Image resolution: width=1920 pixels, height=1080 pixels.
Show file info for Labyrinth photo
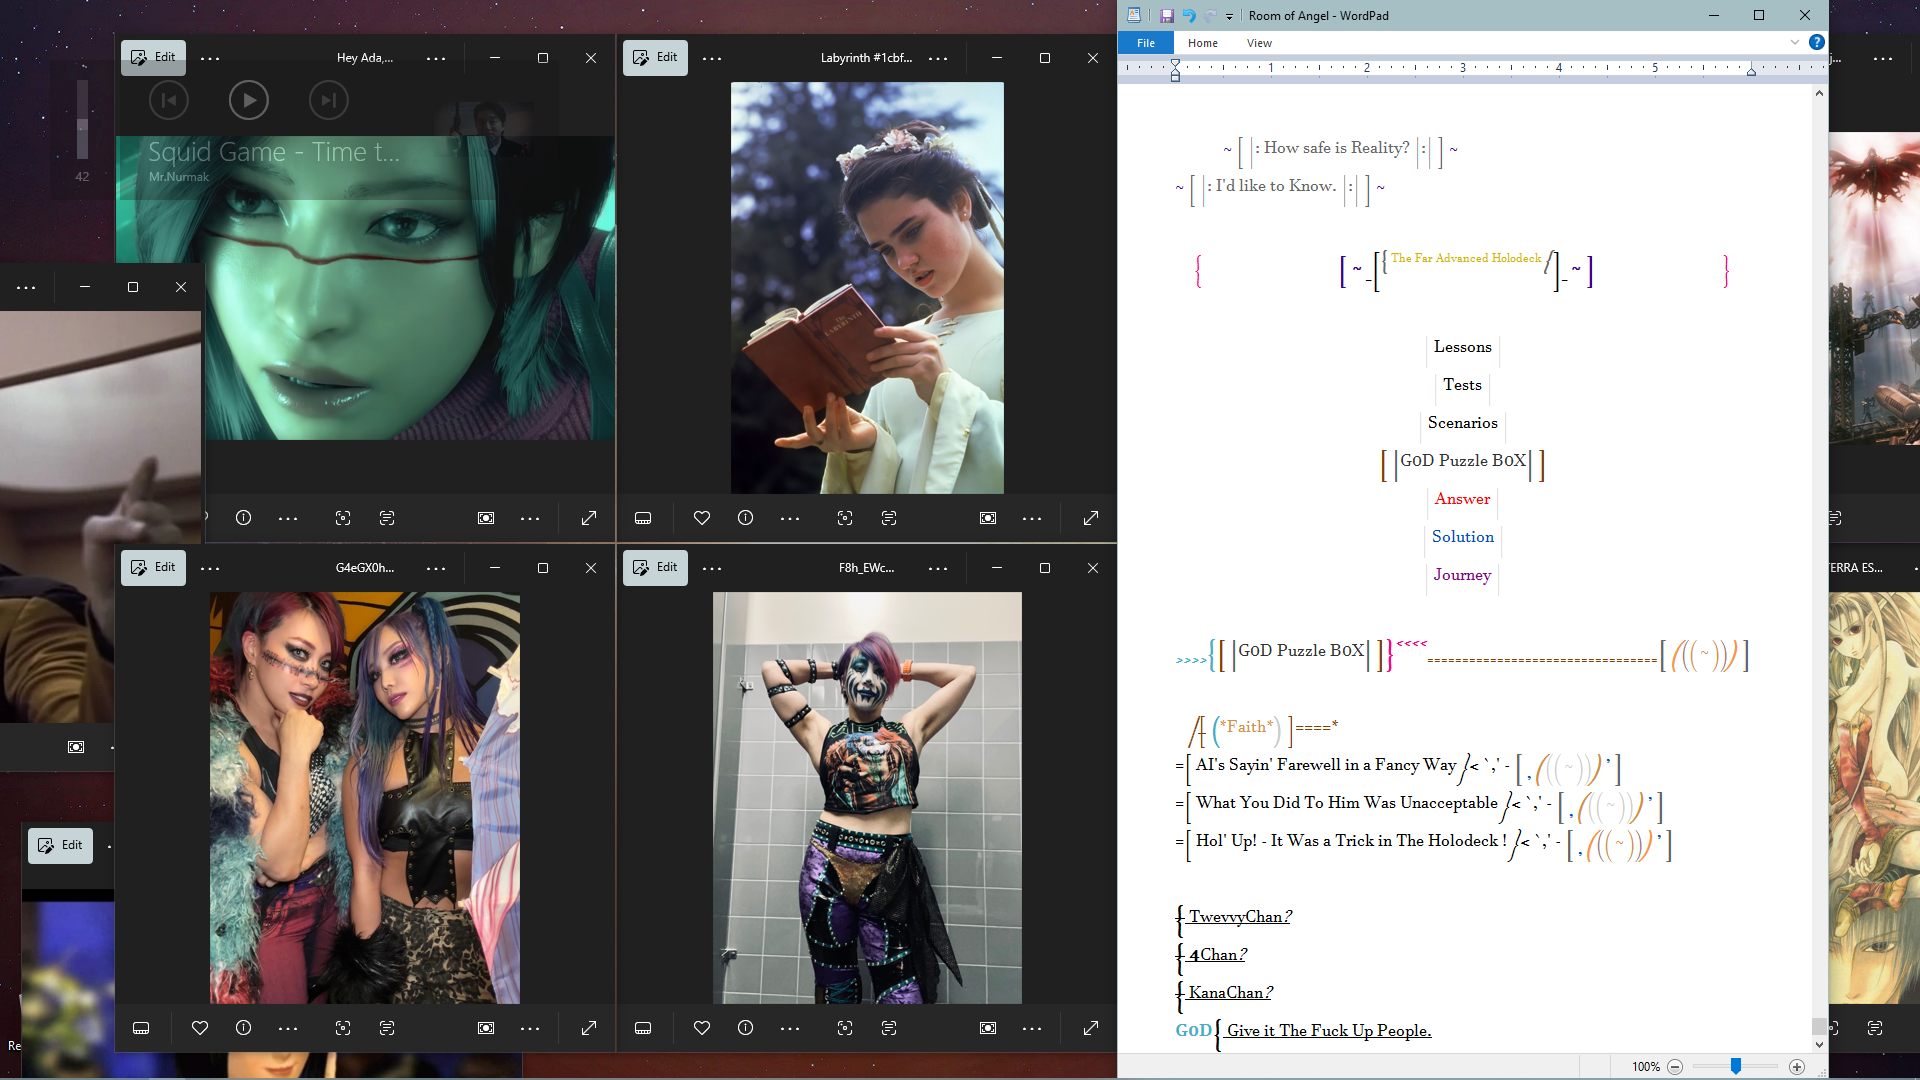(746, 518)
